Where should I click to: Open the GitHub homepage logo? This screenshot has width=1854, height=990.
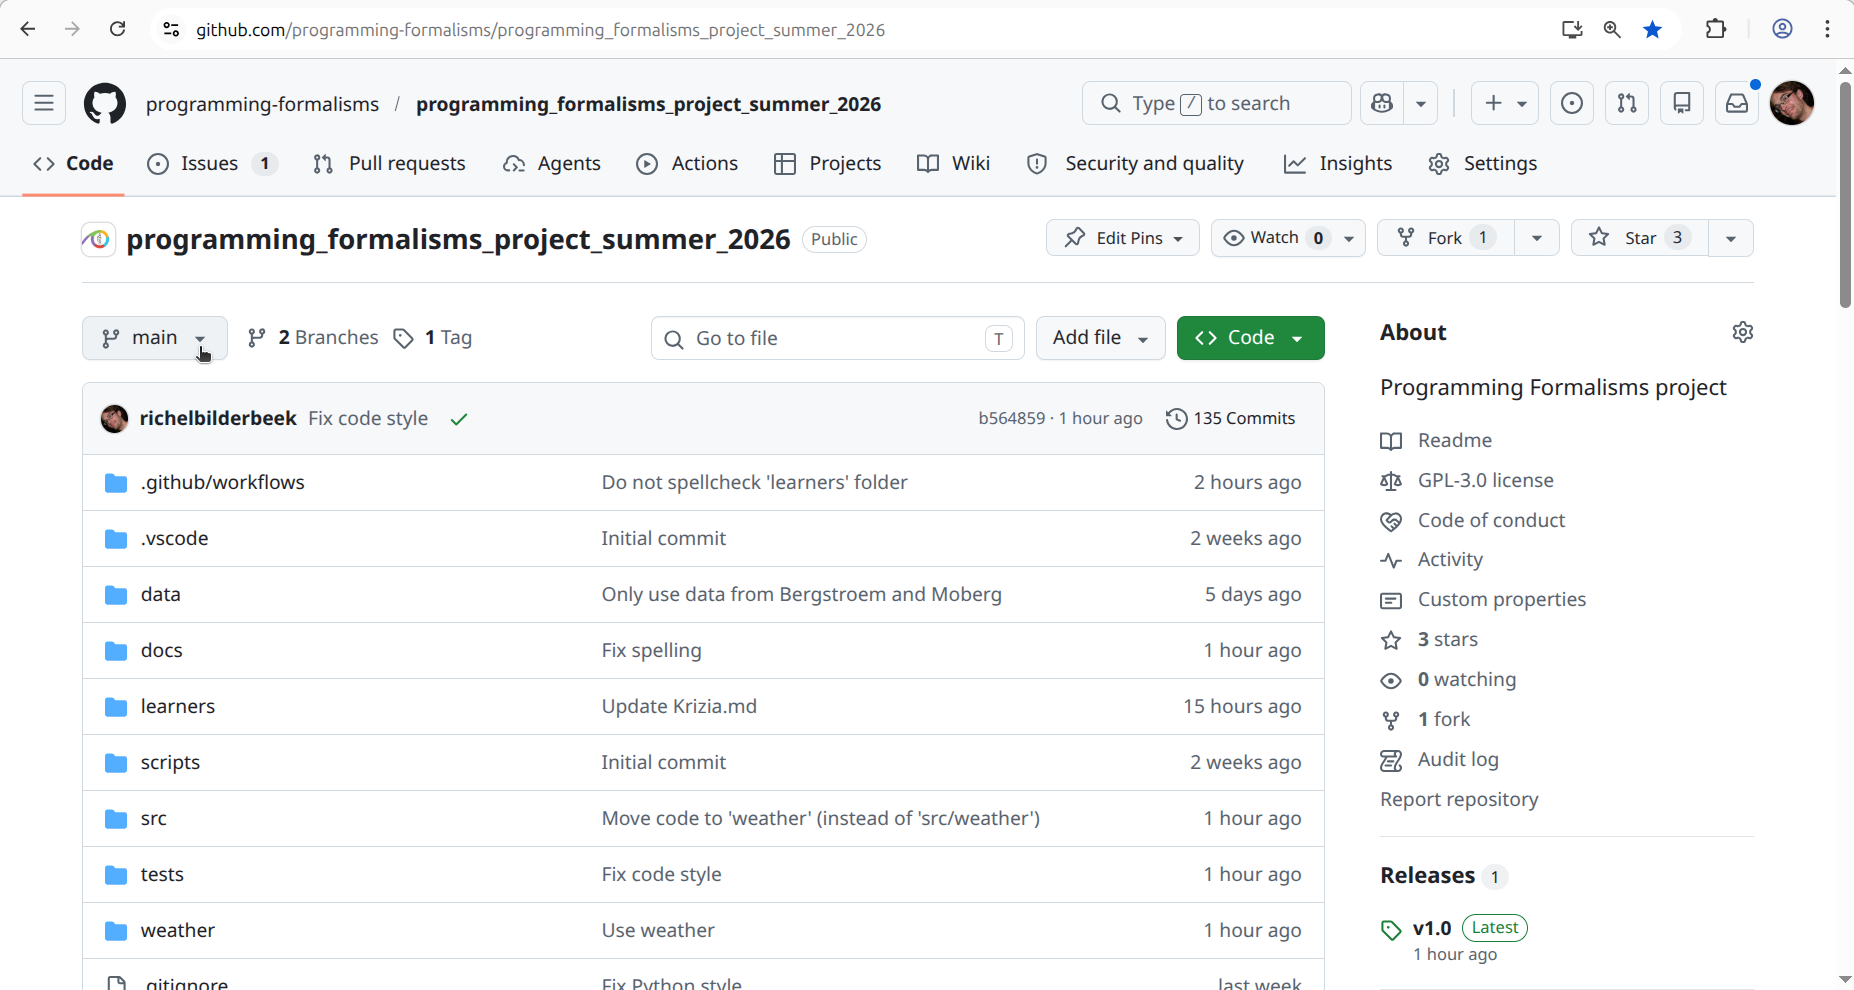[x=105, y=103]
